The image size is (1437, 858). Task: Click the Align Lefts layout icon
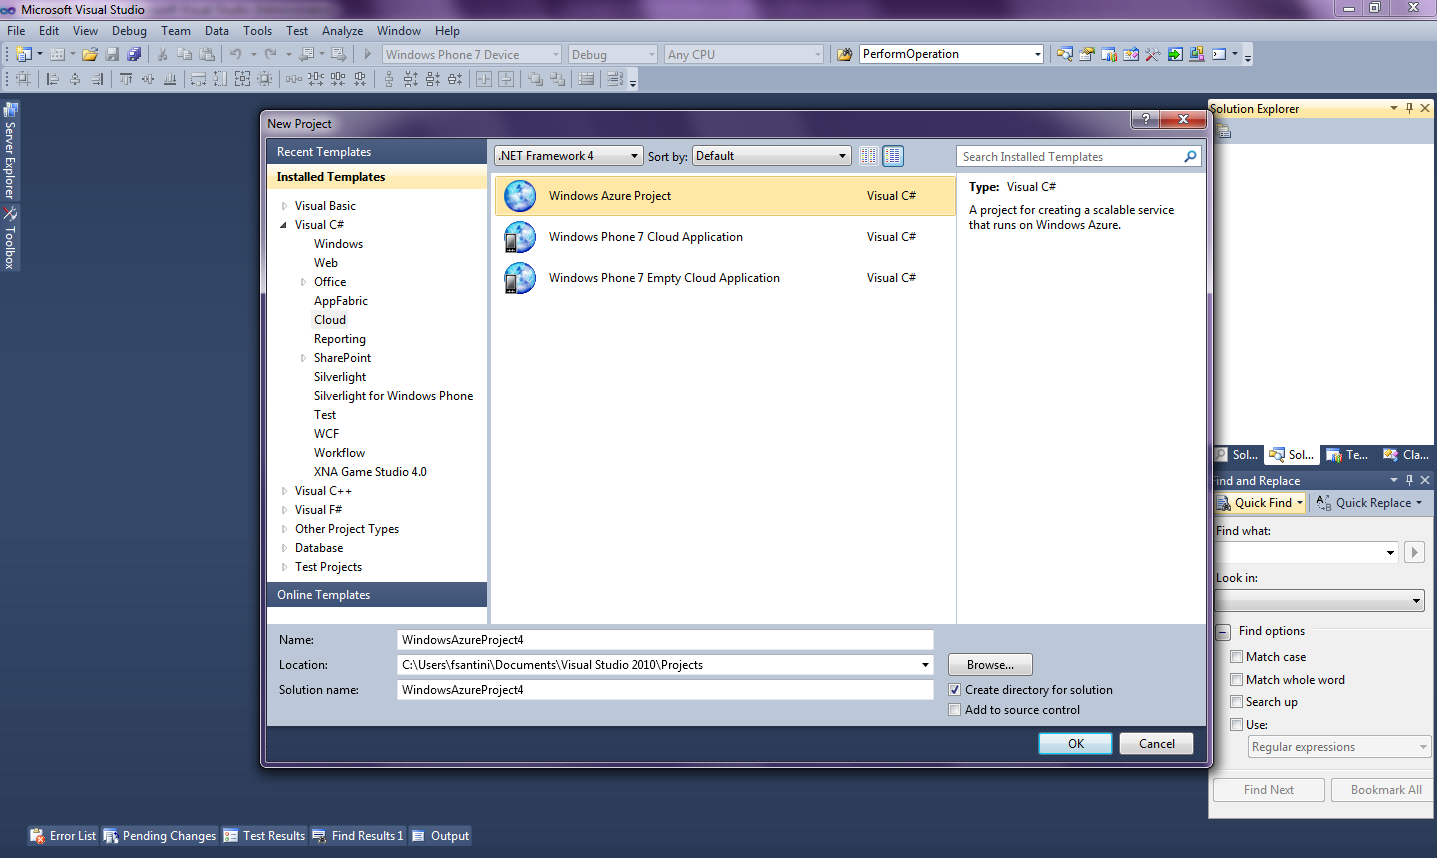[52, 78]
